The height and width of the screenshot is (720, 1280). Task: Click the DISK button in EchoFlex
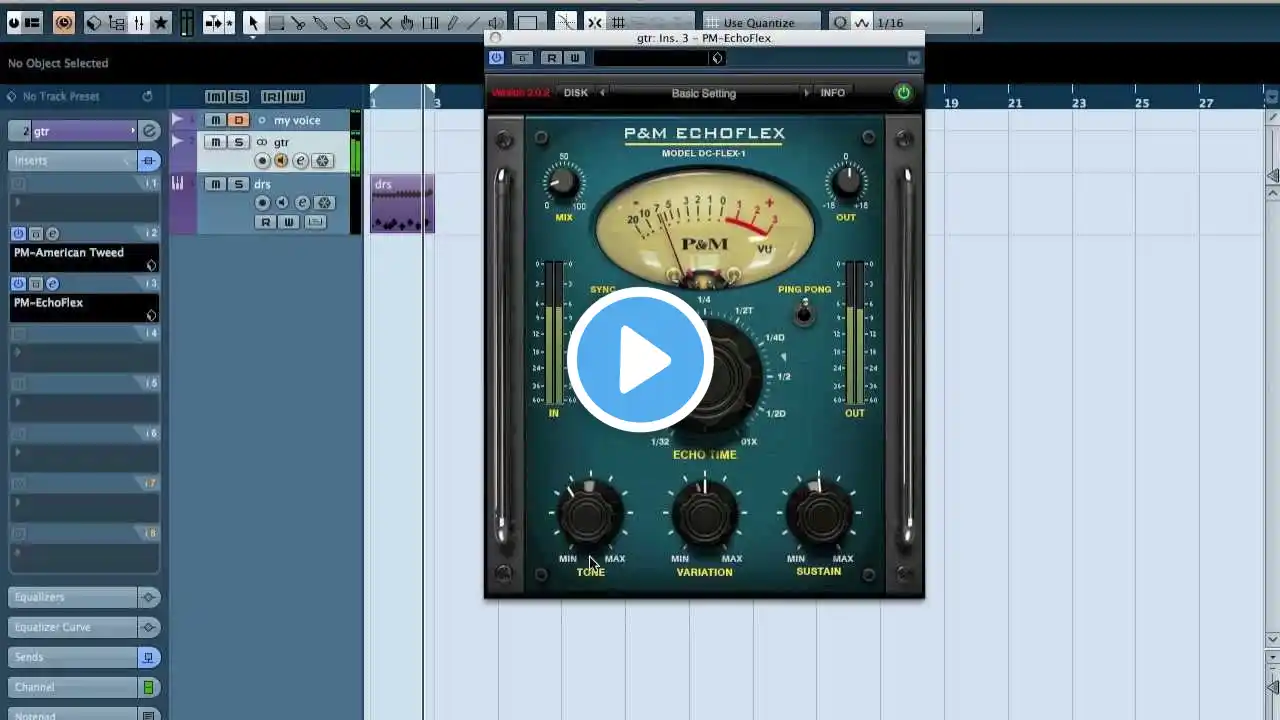(x=576, y=93)
